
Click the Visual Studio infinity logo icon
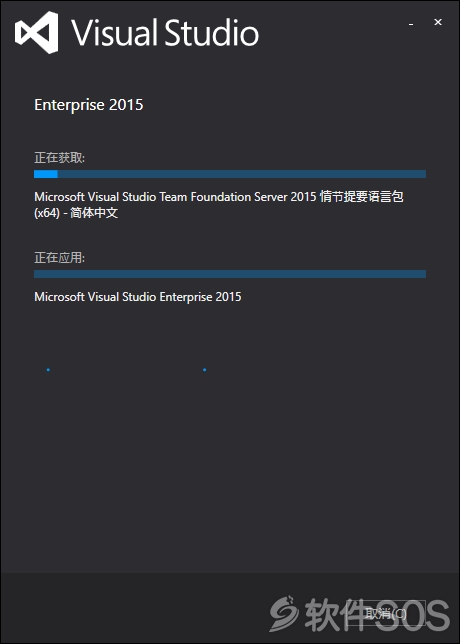[36, 32]
